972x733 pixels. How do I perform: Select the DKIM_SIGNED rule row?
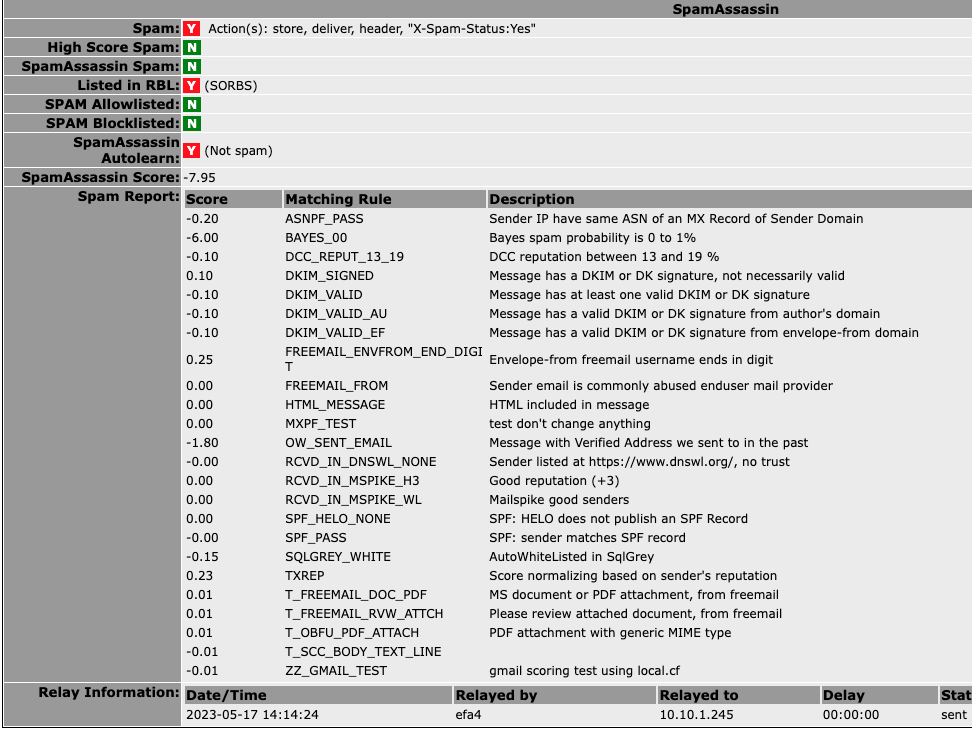click(x=400, y=275)
